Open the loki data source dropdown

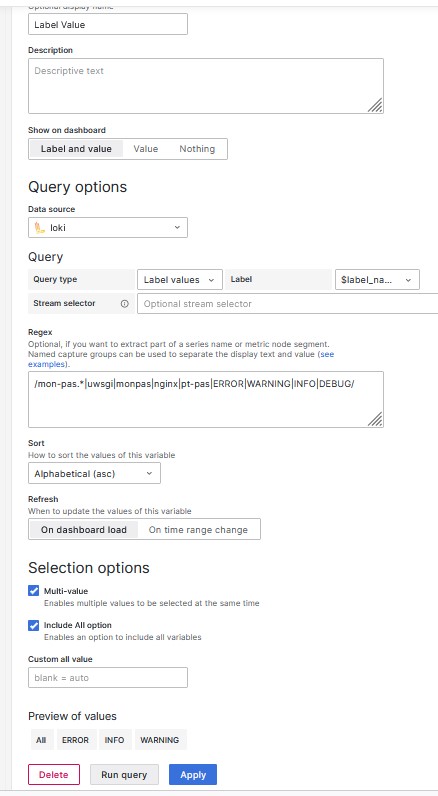108,227
